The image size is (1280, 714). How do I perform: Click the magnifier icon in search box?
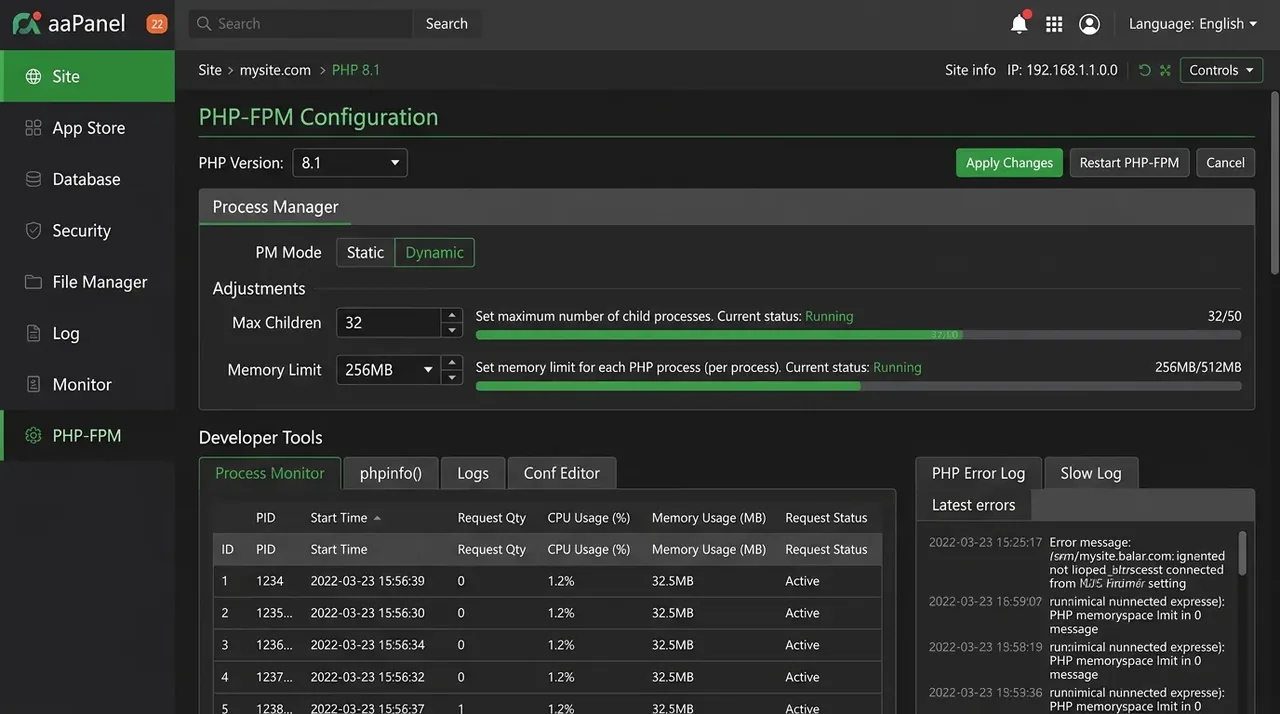tap(204, 24)
